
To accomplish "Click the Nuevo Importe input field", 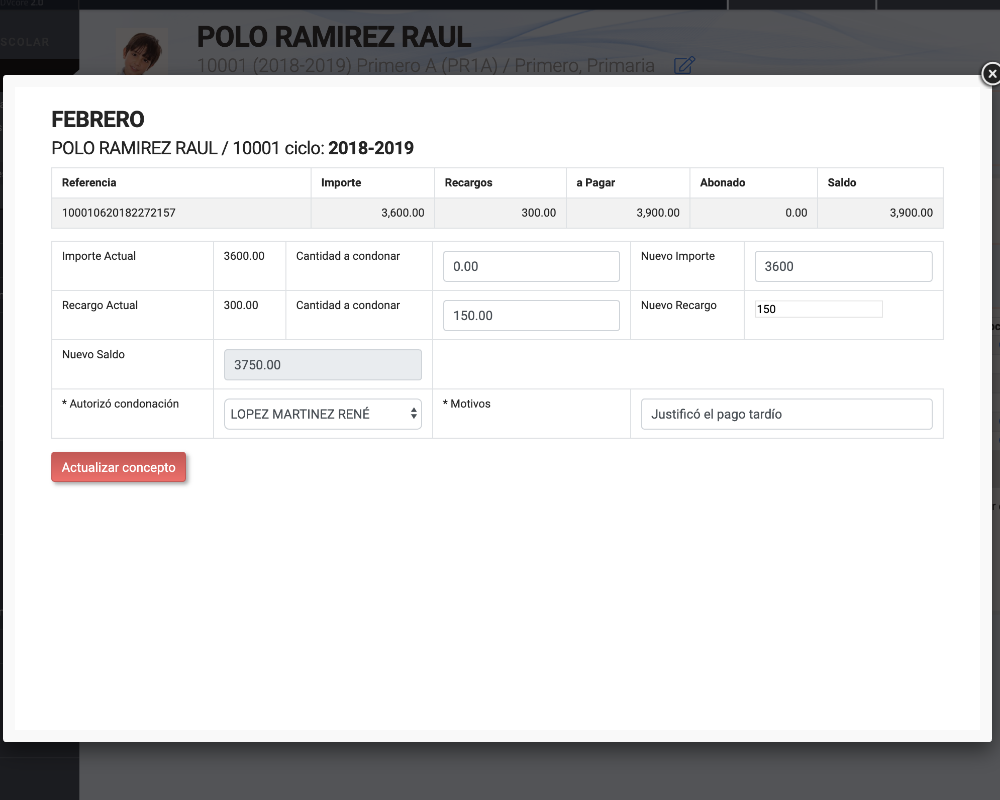I will 843,266.
